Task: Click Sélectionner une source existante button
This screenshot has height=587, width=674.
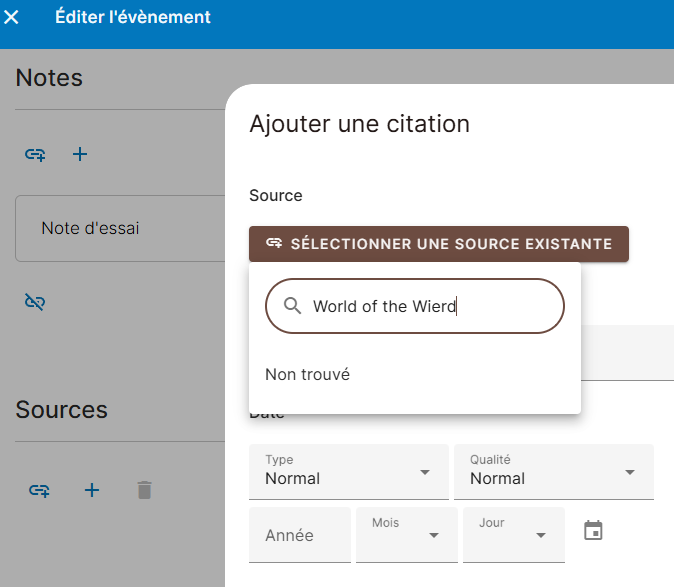Action: pos(438,244)
